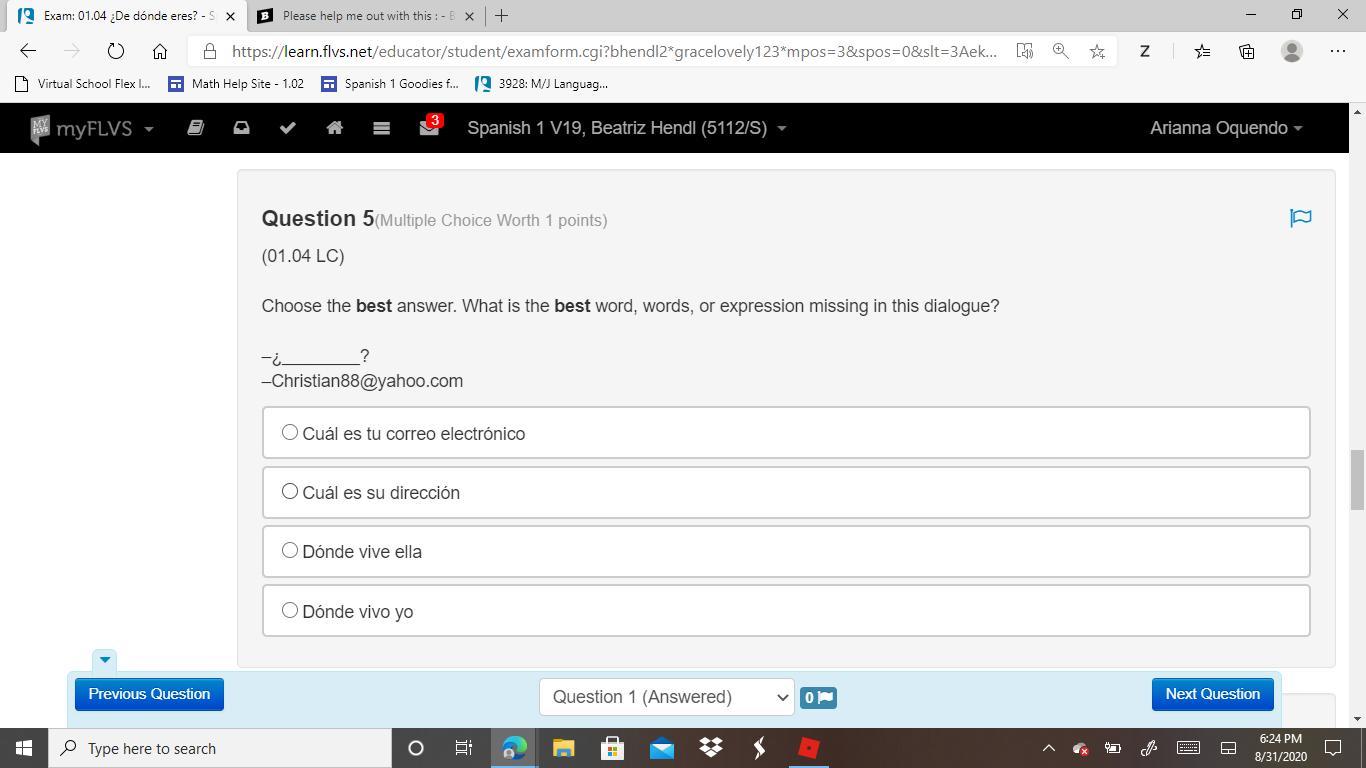The width and height of the screenshot is (1366, 768).
Task: Select 'Cuál es su dirección' answer
Action: pyautogui.click(x=786, y=492)
